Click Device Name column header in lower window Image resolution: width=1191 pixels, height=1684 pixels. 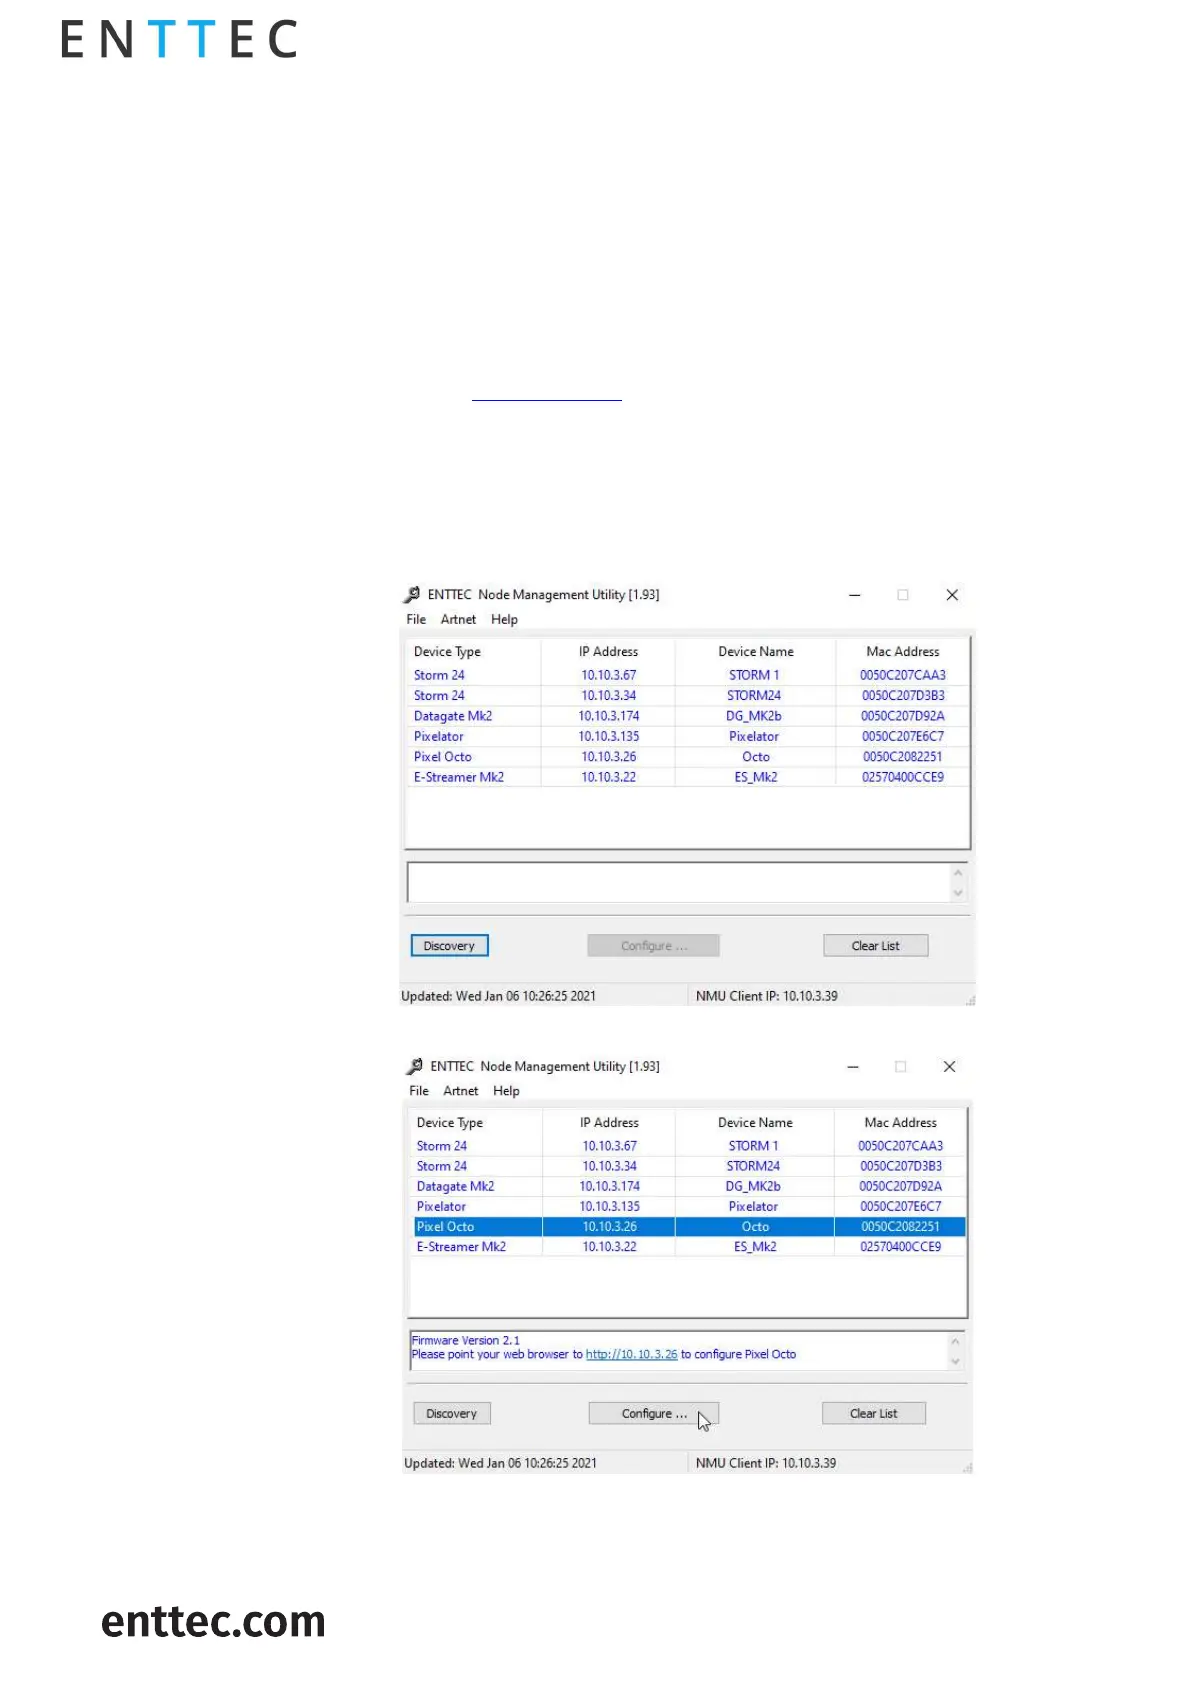click(x=755, y=1123)
